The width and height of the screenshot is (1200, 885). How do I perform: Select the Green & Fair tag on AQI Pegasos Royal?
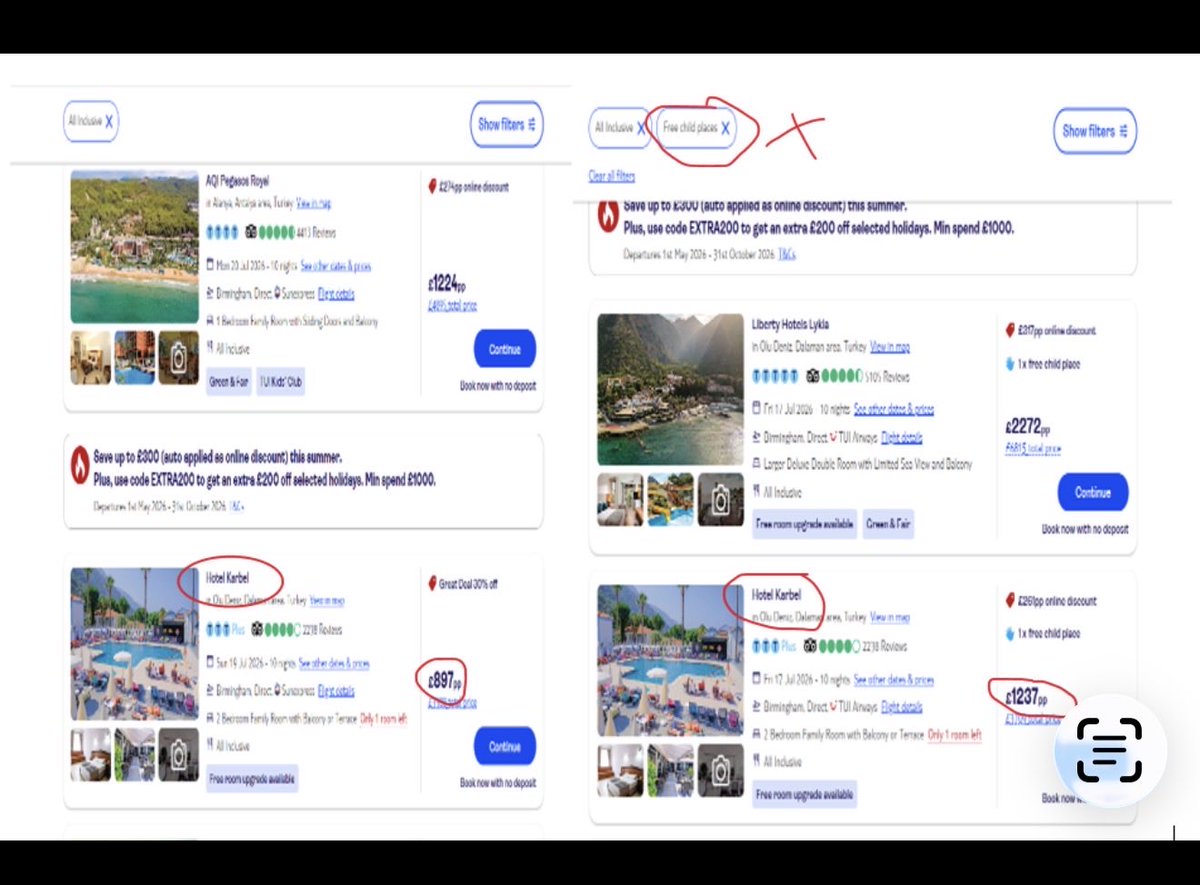click(229, 381)
